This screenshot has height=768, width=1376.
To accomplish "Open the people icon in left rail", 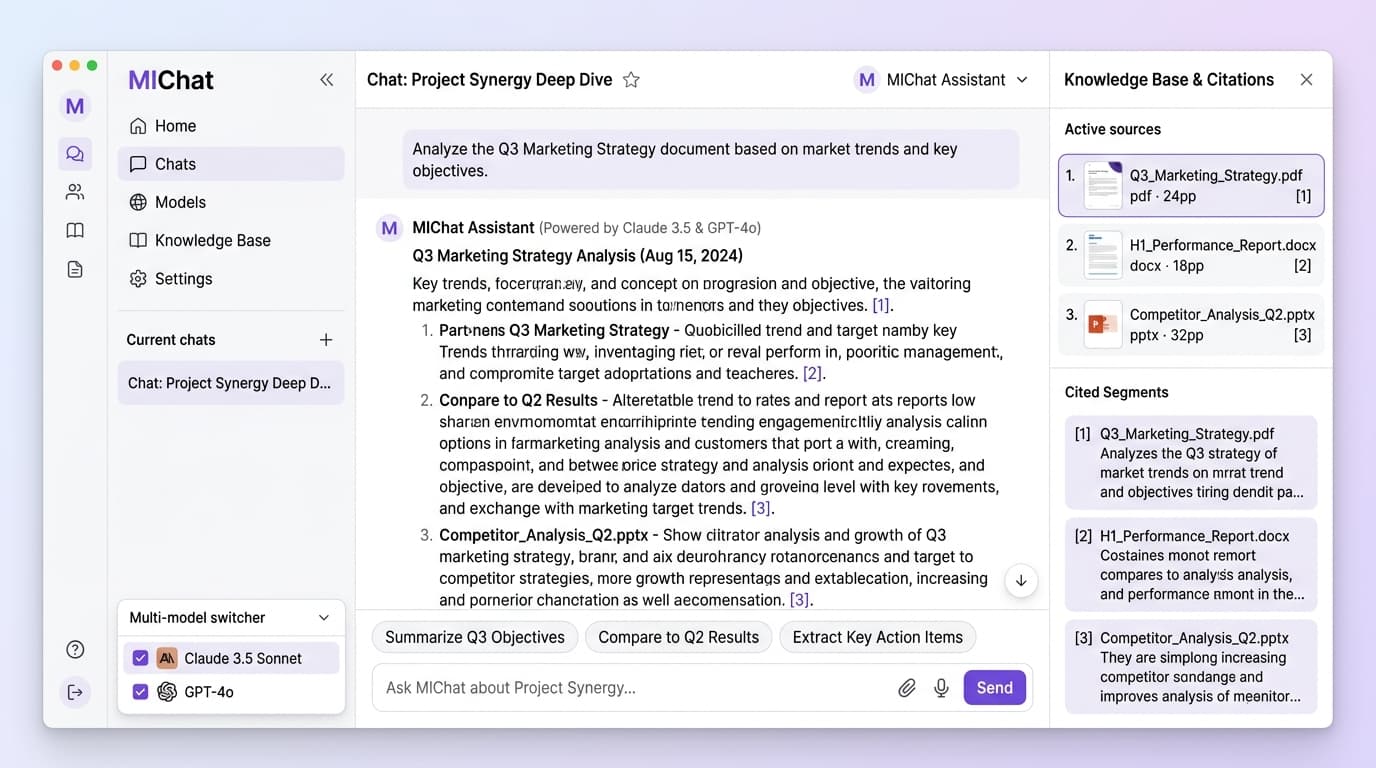I will pos(75,192).
